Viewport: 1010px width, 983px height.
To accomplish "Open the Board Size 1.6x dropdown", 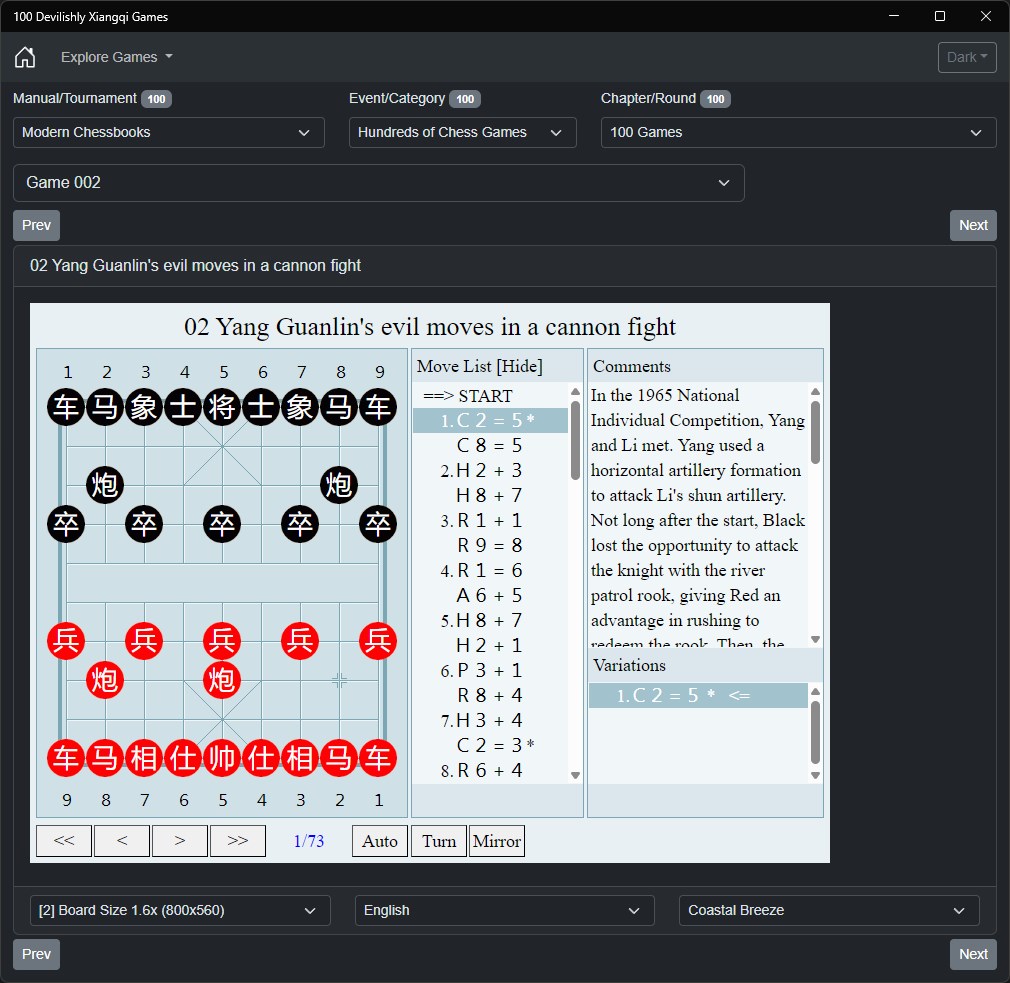I will [180, 910].
